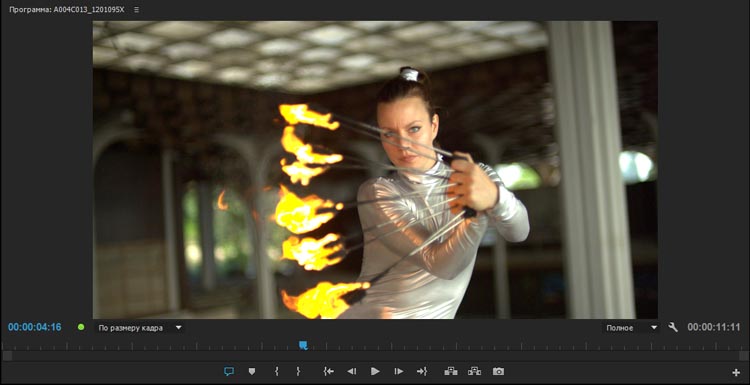Add a marker with the shield icon
Viewport: 750px width, 385px height.
[252, 371]
